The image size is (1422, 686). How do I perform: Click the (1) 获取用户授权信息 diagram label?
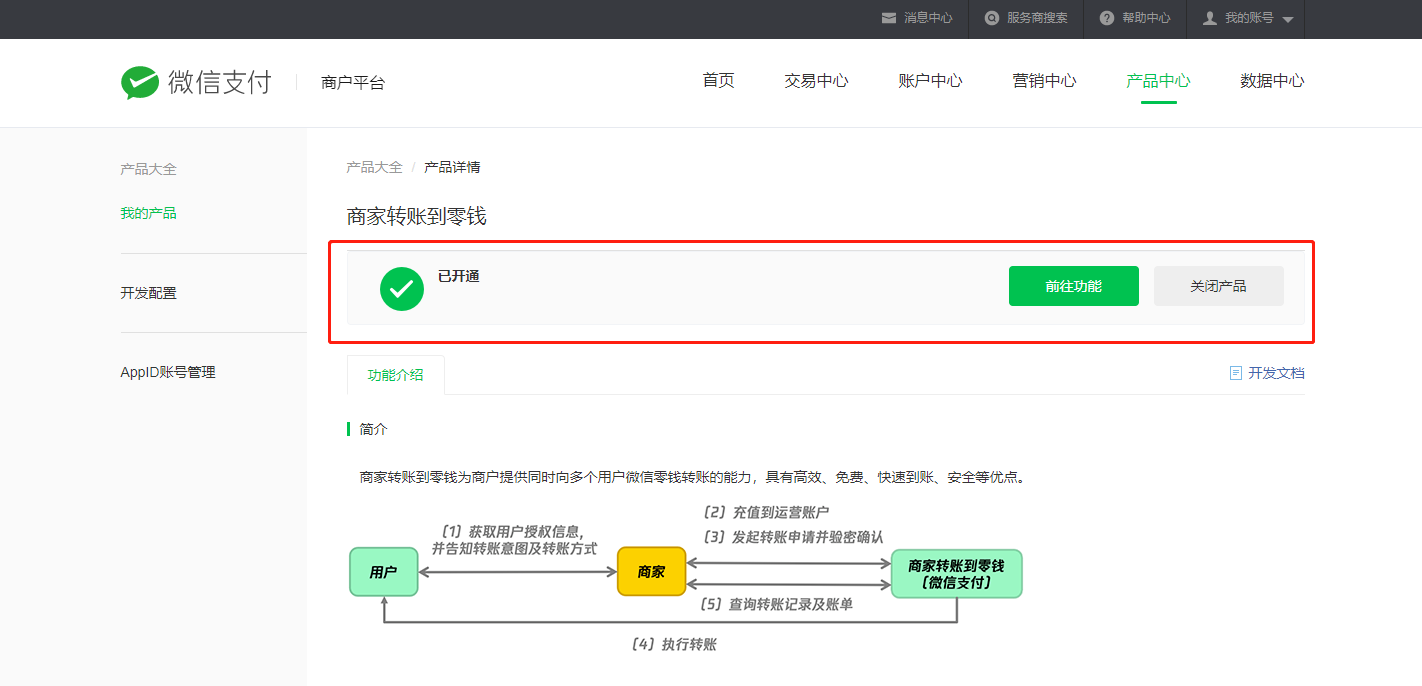514,540
